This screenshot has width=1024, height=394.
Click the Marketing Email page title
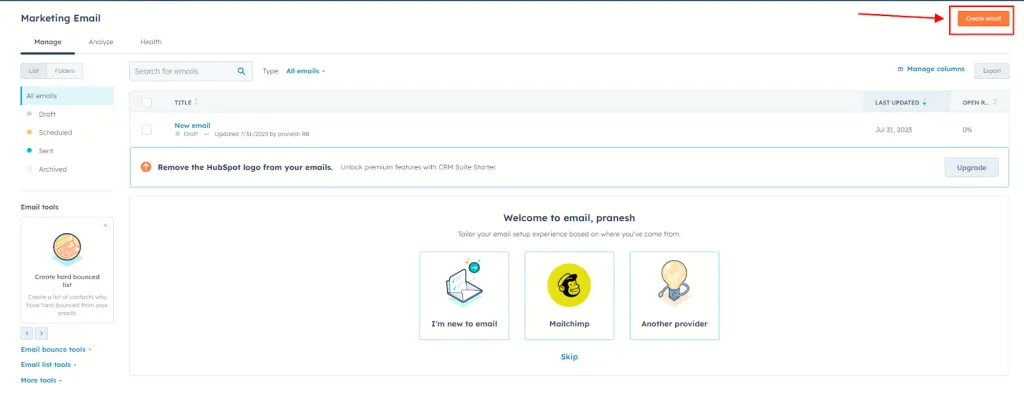pos(61,18)
